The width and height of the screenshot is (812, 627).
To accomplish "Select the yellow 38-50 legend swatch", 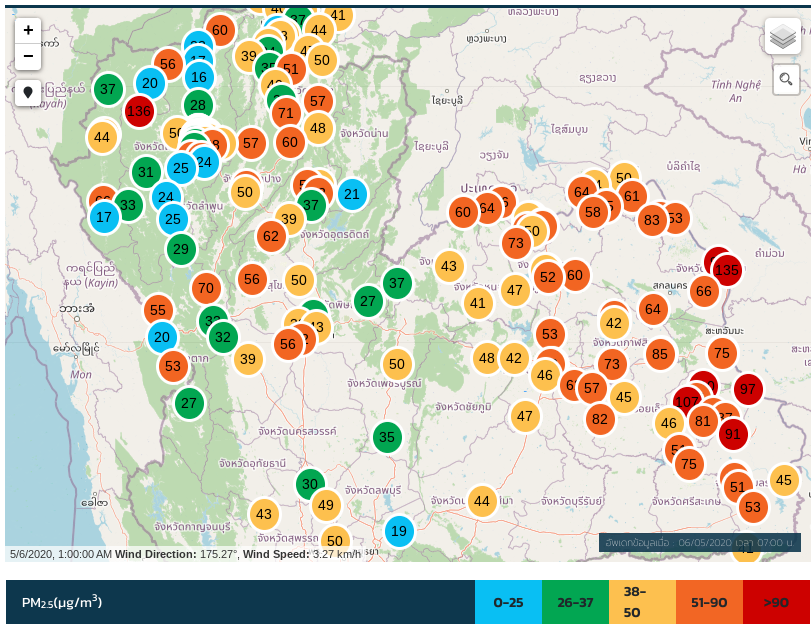I will click(x=643, y=602).
